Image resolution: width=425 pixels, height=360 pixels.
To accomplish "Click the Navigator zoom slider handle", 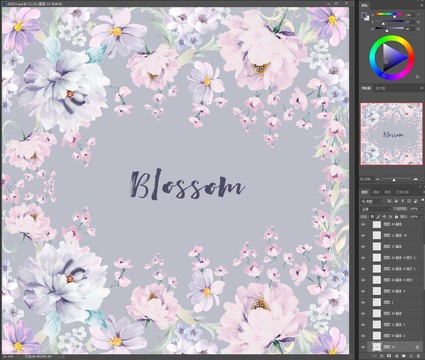I will point(394,180).
